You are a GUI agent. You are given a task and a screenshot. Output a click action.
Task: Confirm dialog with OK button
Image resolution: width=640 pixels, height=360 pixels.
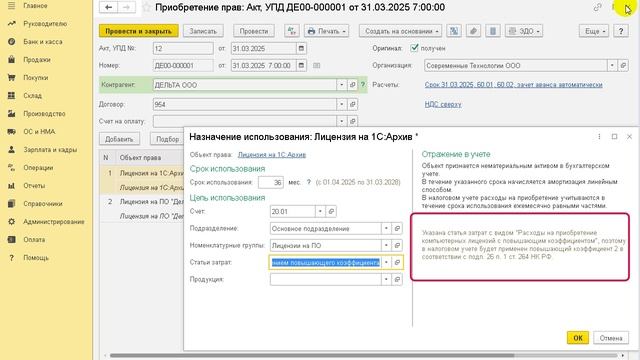578,338
